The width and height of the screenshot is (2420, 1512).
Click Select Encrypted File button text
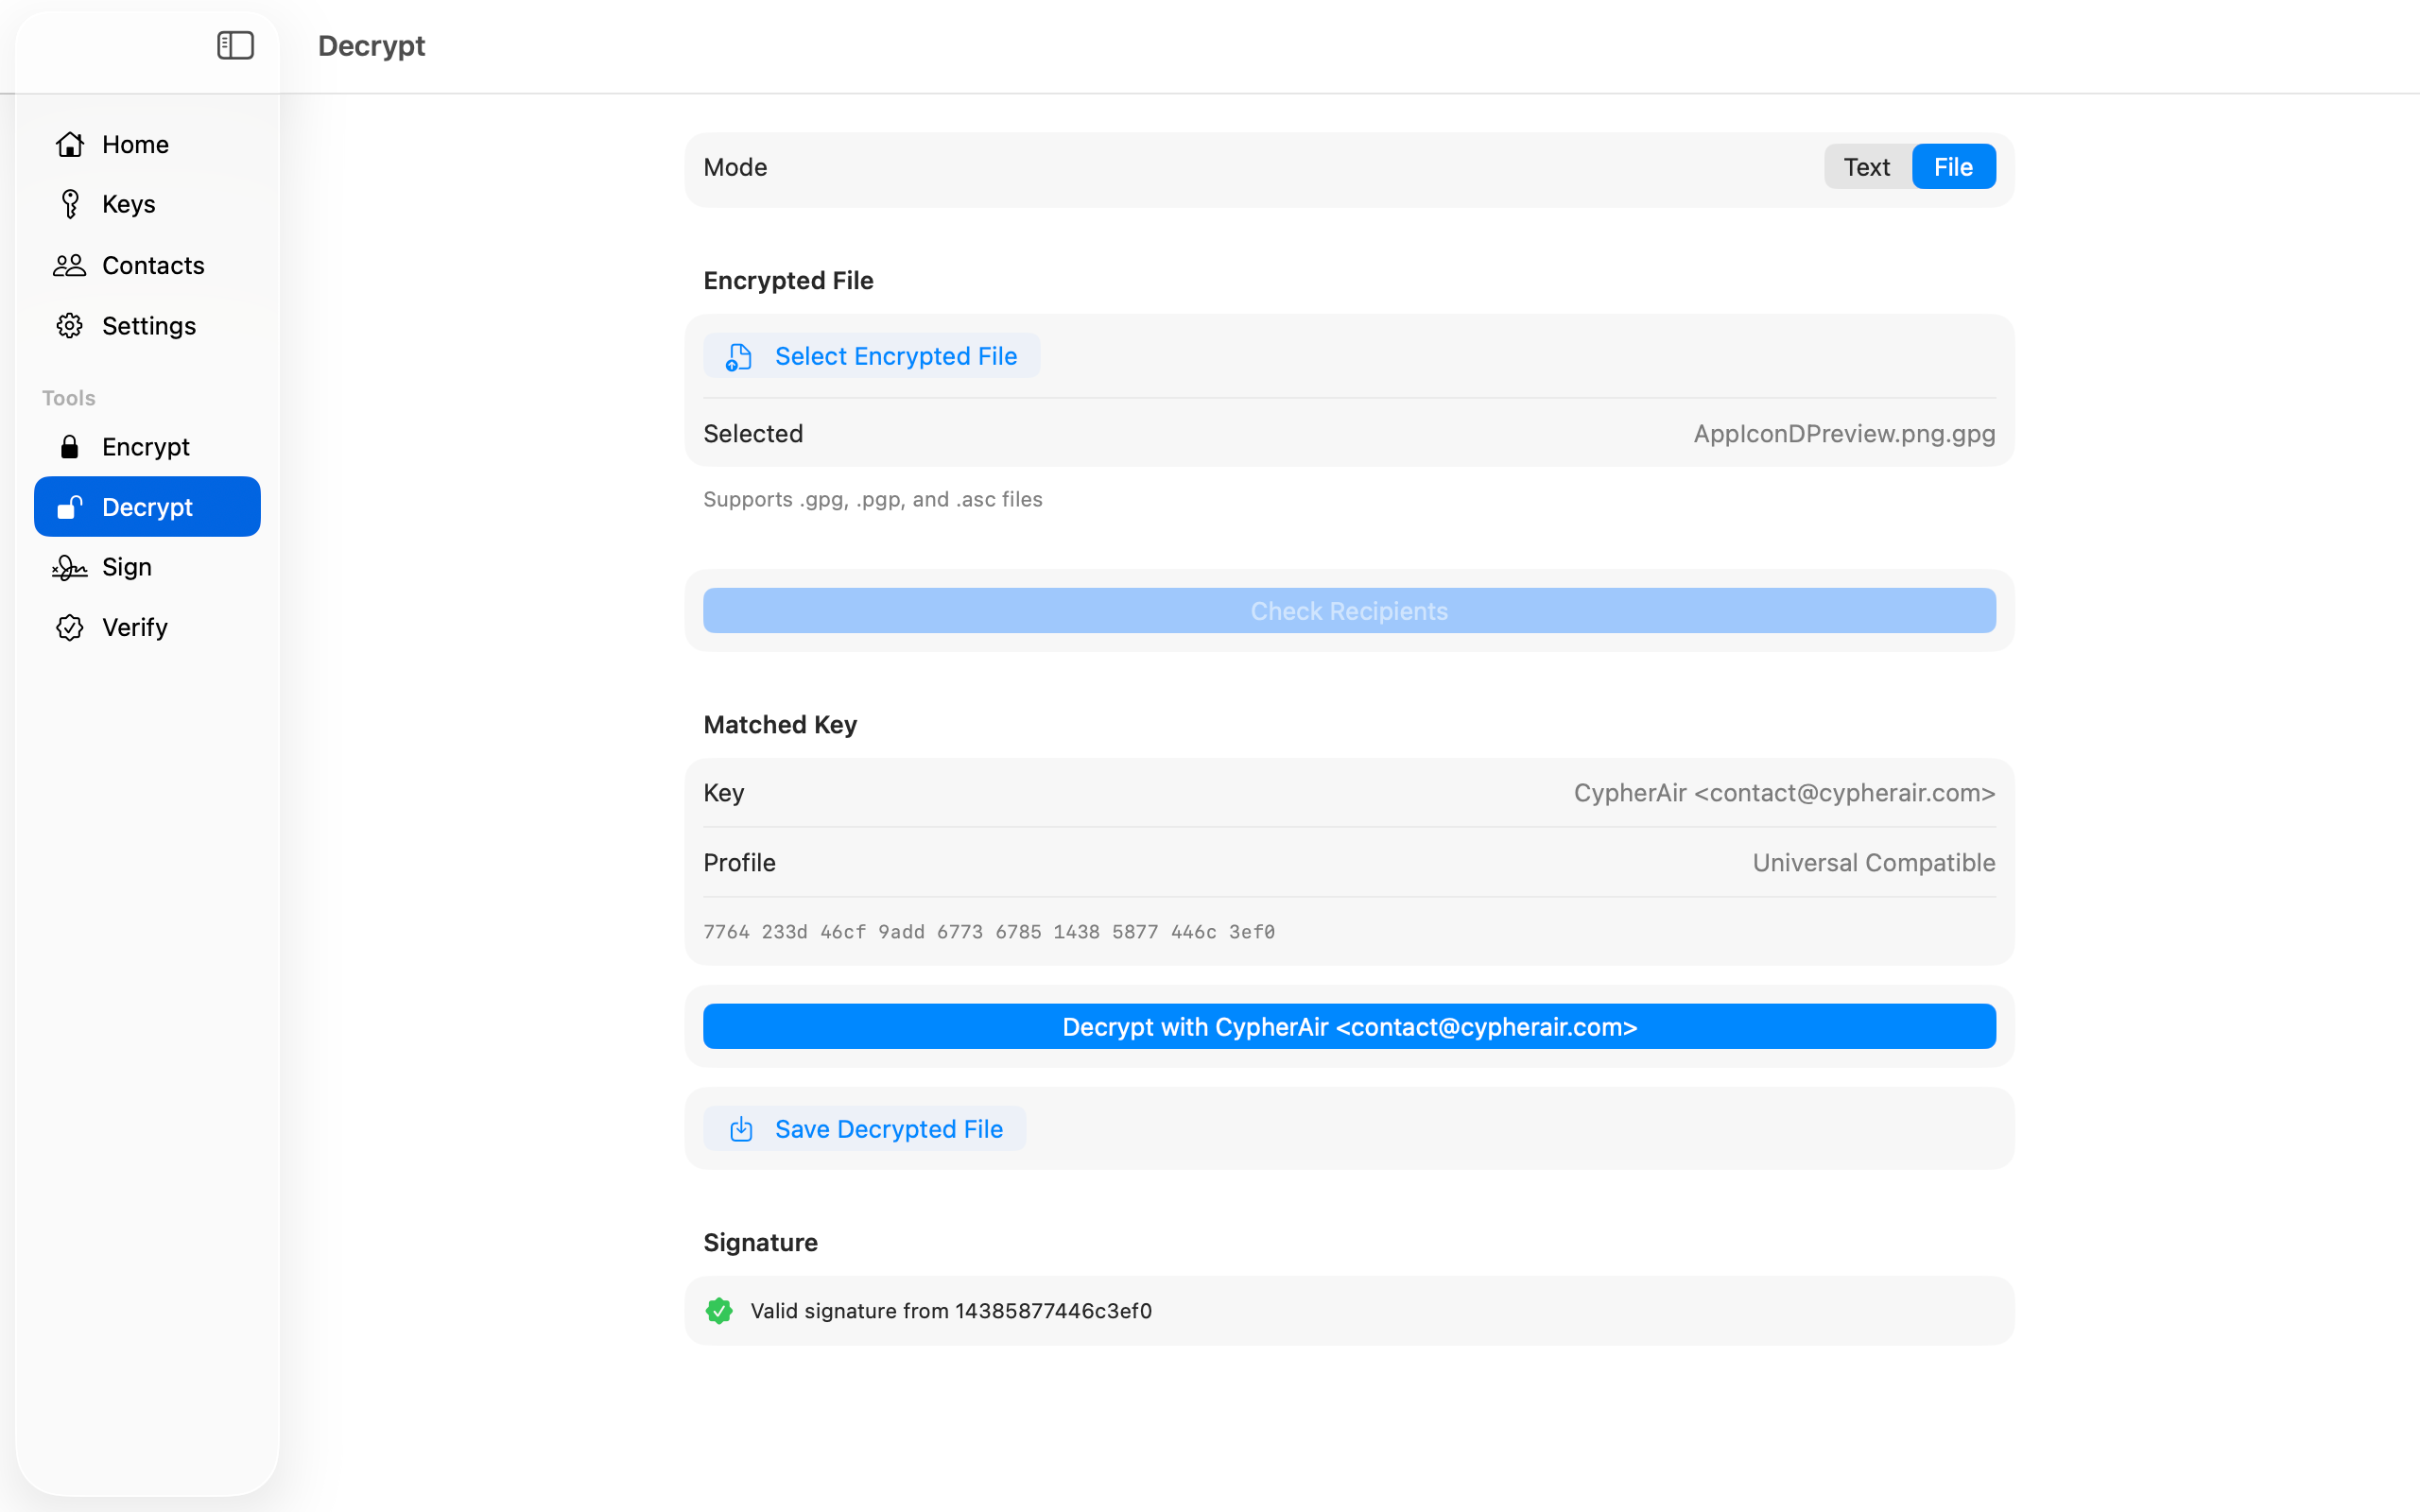(896, 356)
